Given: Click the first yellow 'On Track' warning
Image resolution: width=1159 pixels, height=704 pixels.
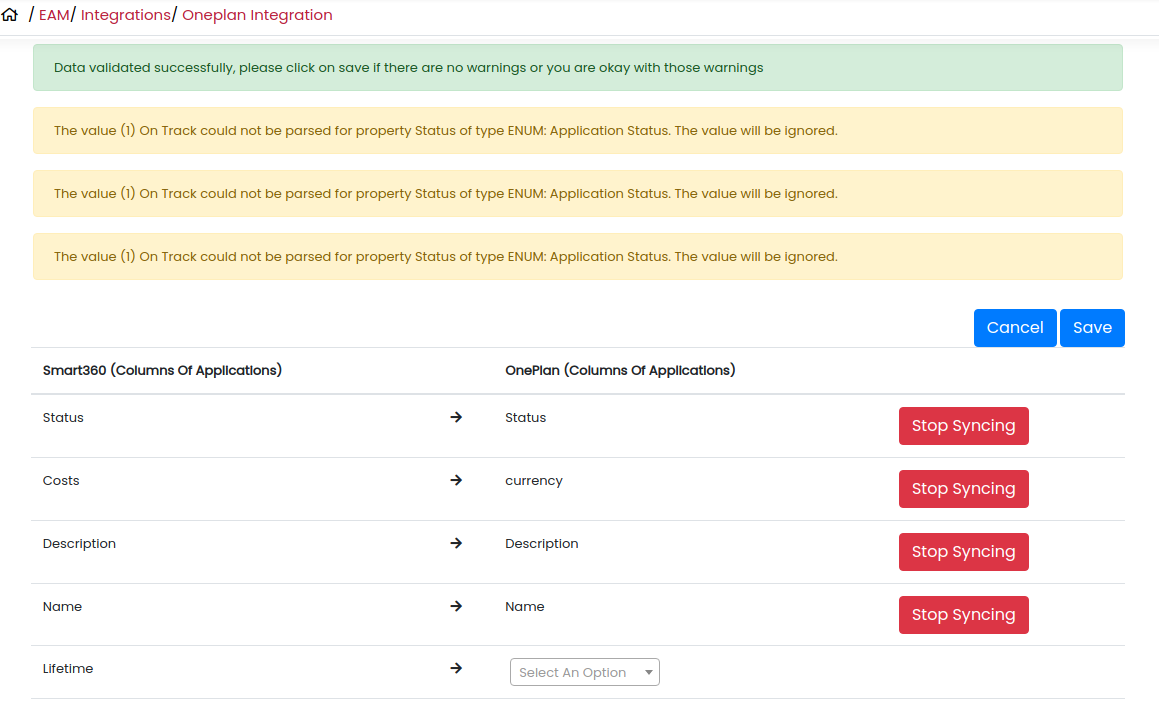Looking at the screenshot, I should 577,130.
